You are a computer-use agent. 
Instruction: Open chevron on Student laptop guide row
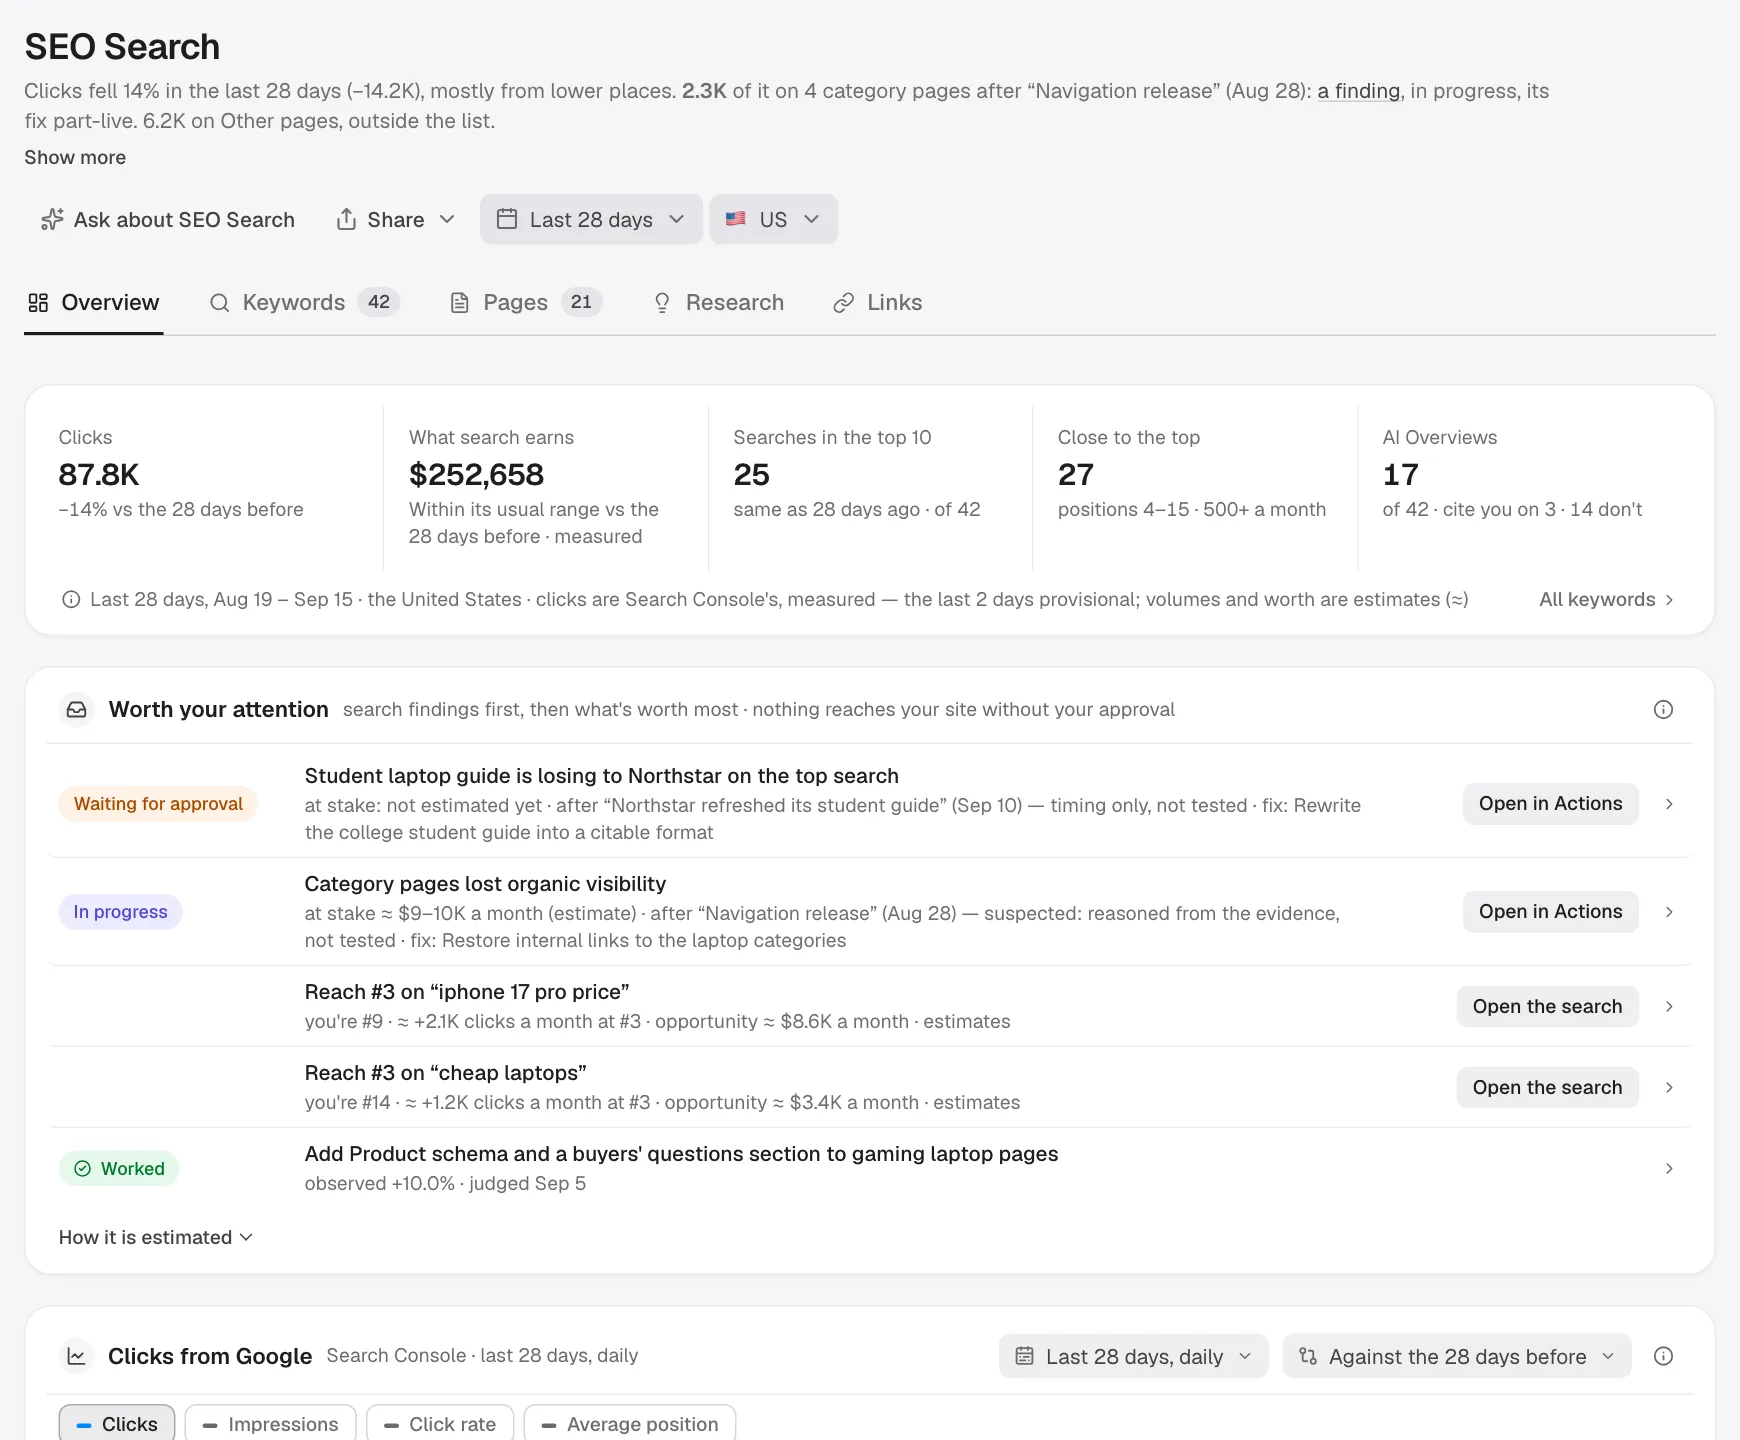[x=1669, y=804]
